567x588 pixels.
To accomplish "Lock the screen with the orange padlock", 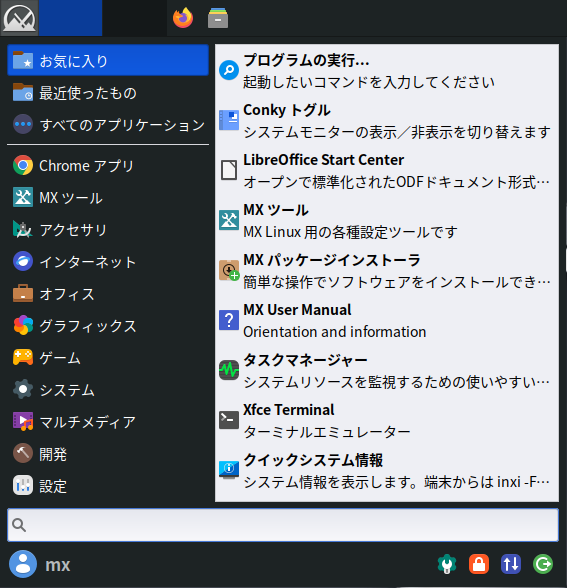I will tap(479, 564).
